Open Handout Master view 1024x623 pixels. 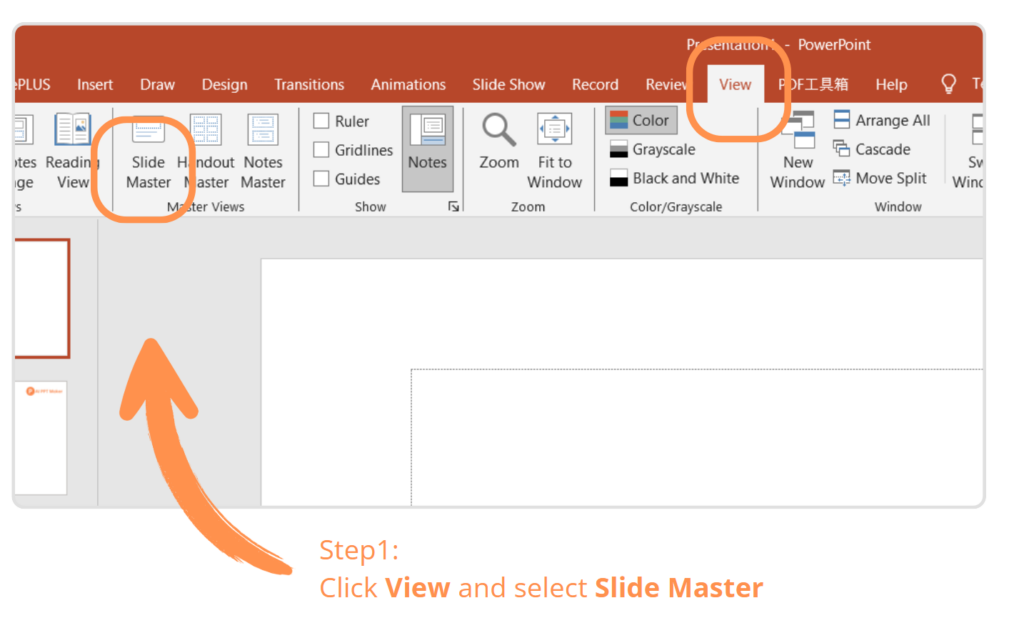click(206, 151)
